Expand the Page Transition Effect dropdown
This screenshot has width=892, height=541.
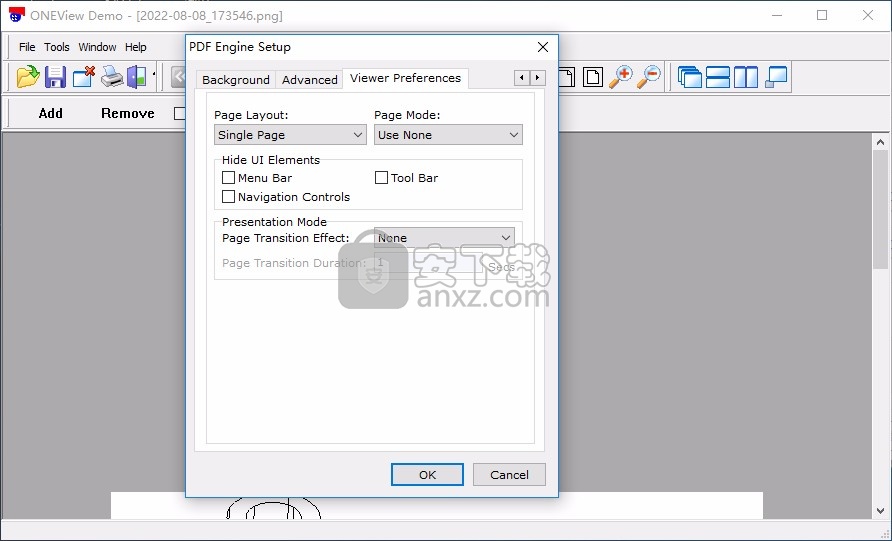pos(444,238)
